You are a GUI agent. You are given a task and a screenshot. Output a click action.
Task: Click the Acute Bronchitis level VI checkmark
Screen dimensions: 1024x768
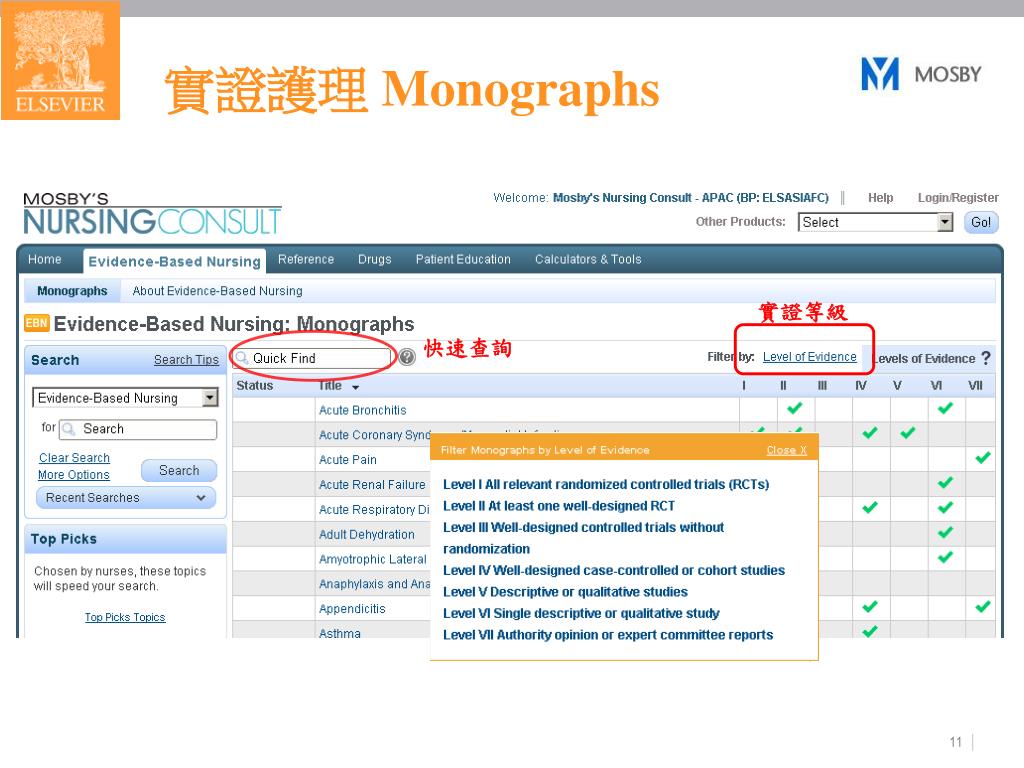tap(945, 408)
